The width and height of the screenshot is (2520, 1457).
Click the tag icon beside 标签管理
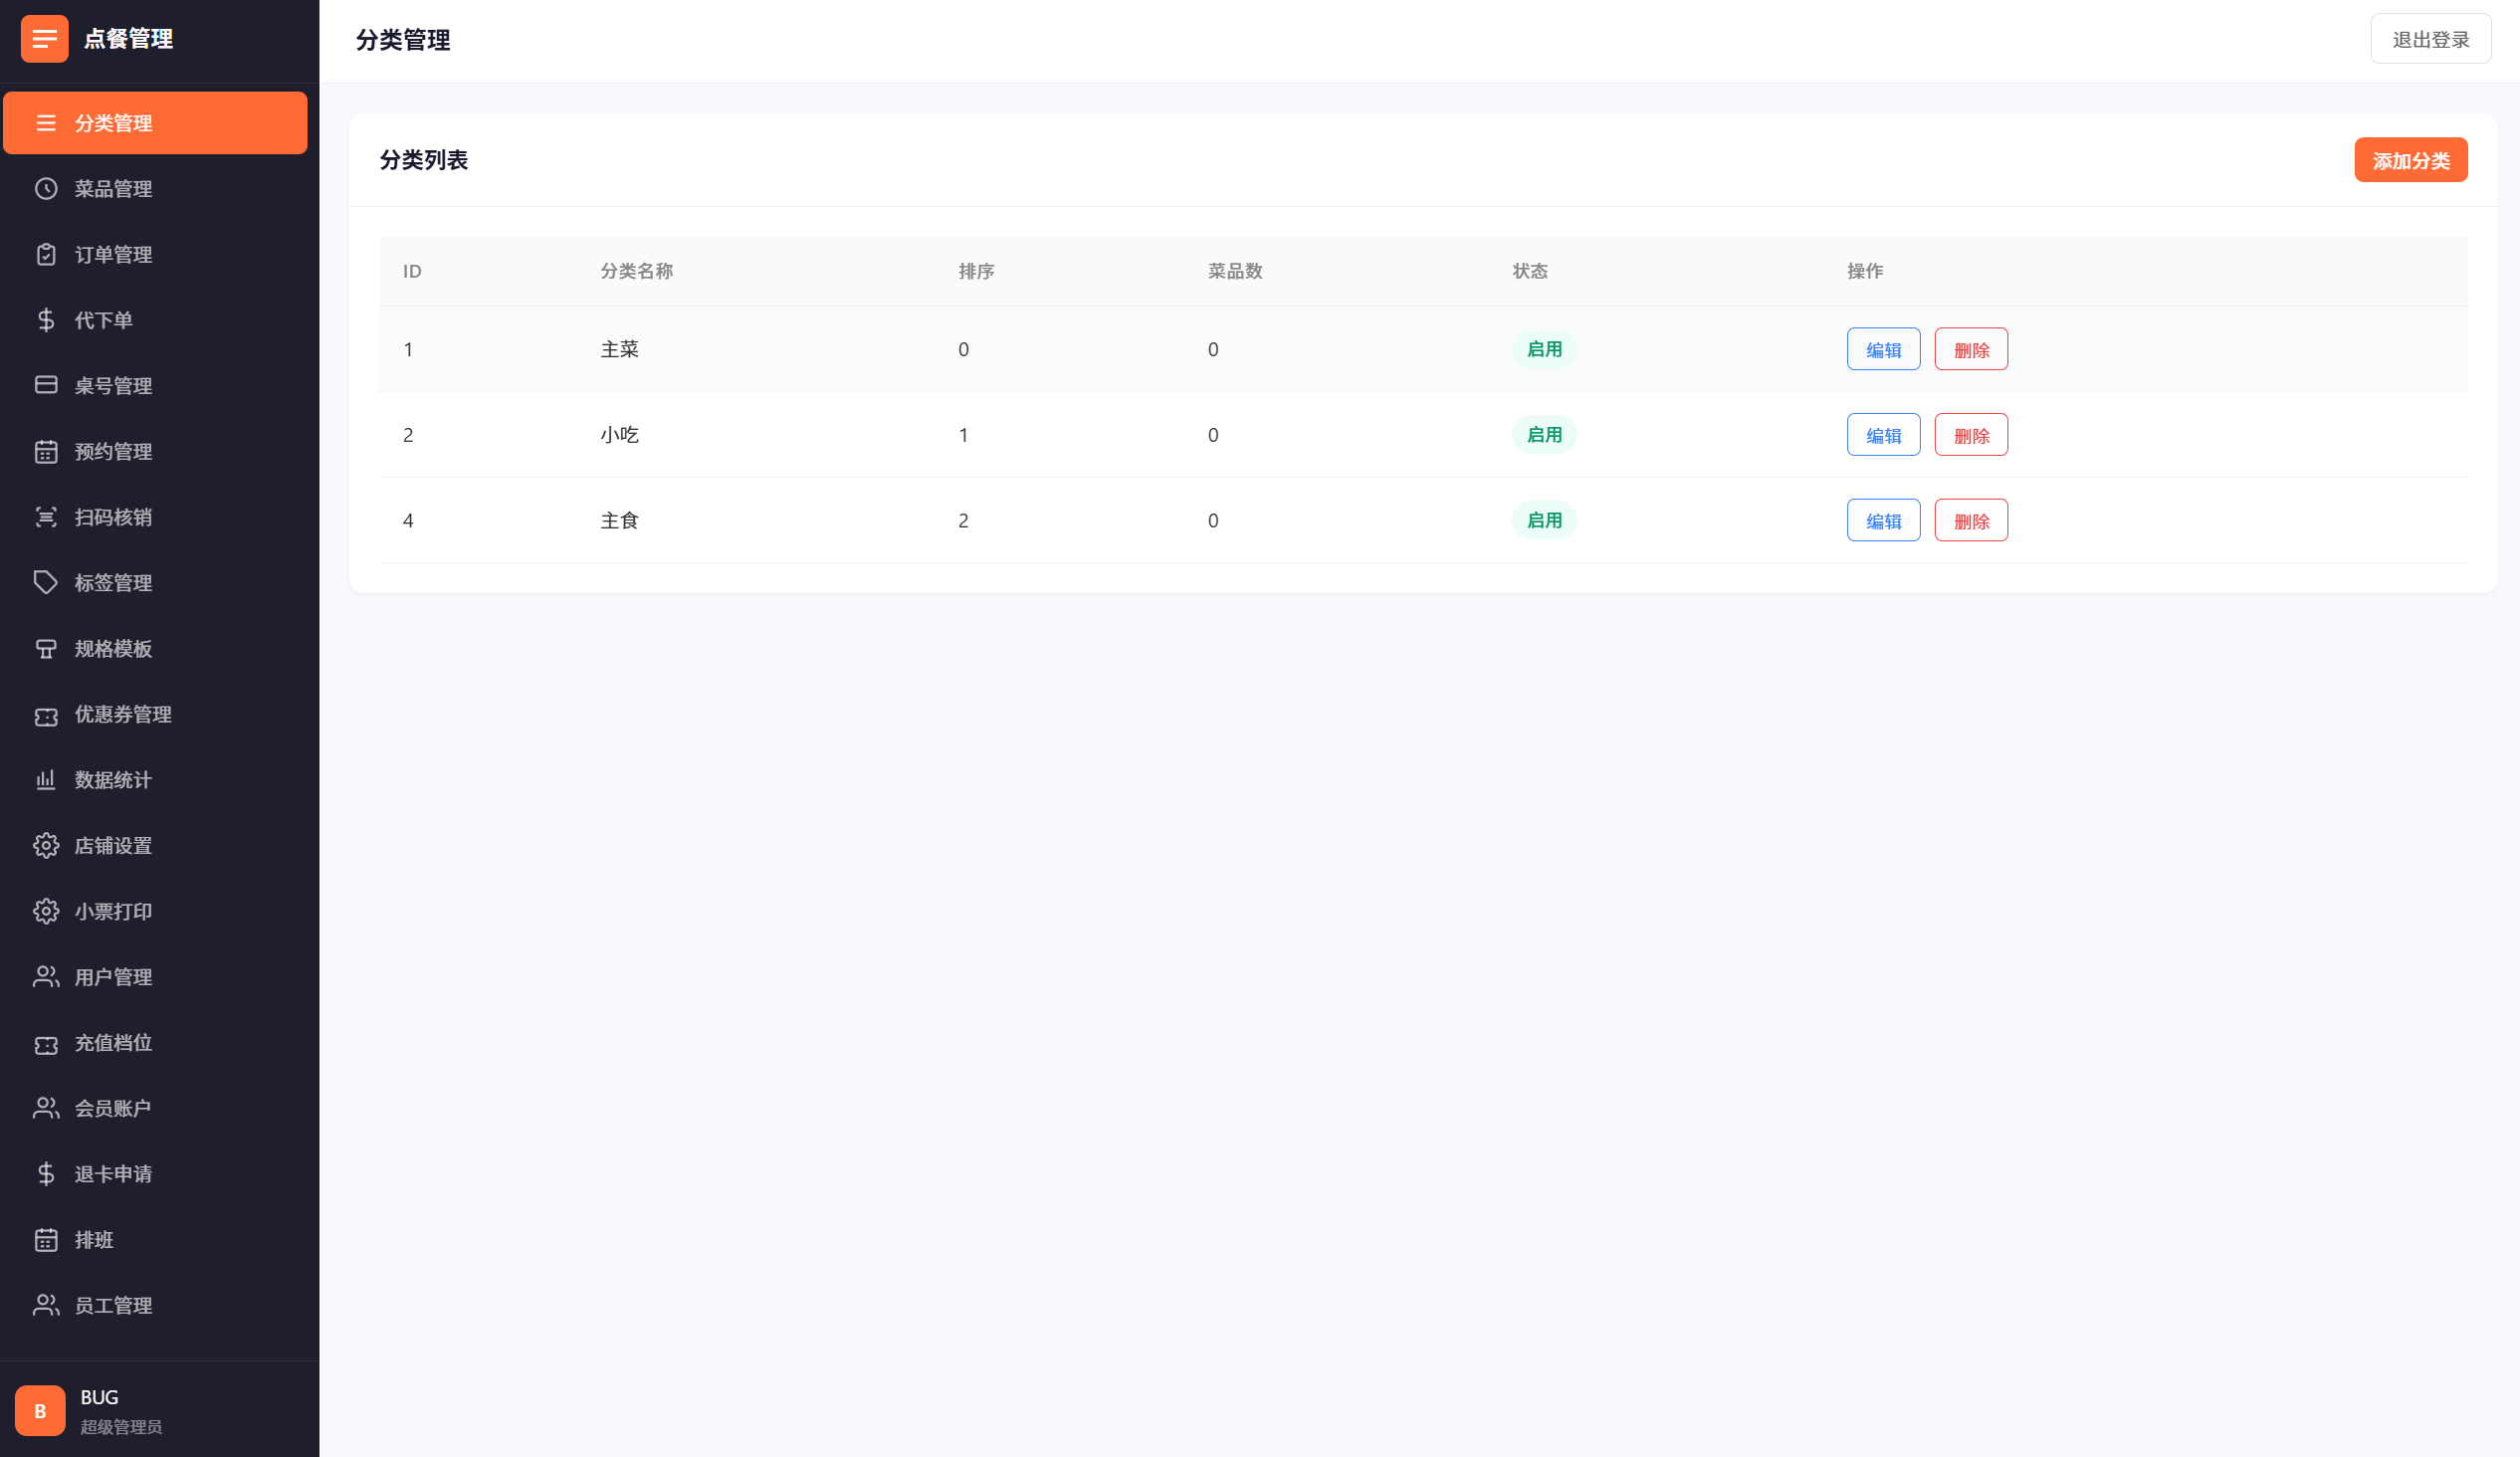click(46, 583)
